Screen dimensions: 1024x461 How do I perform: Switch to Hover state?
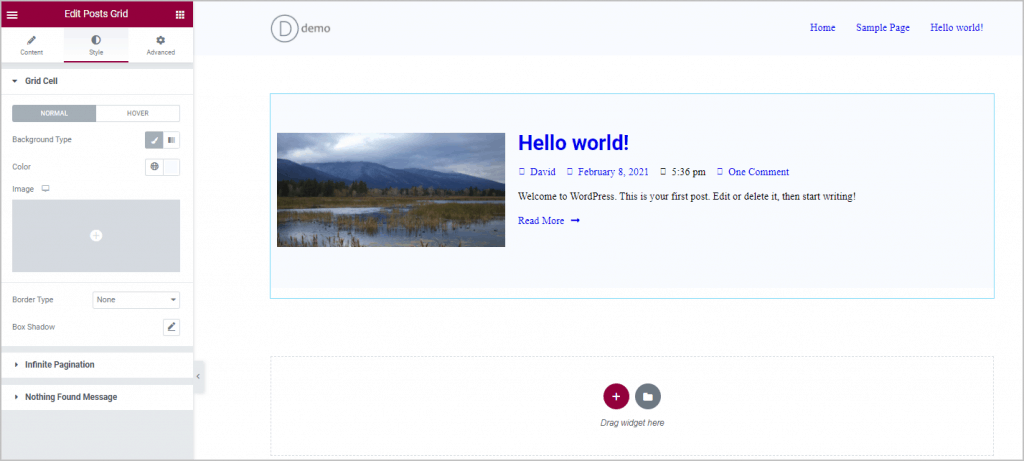138,113
